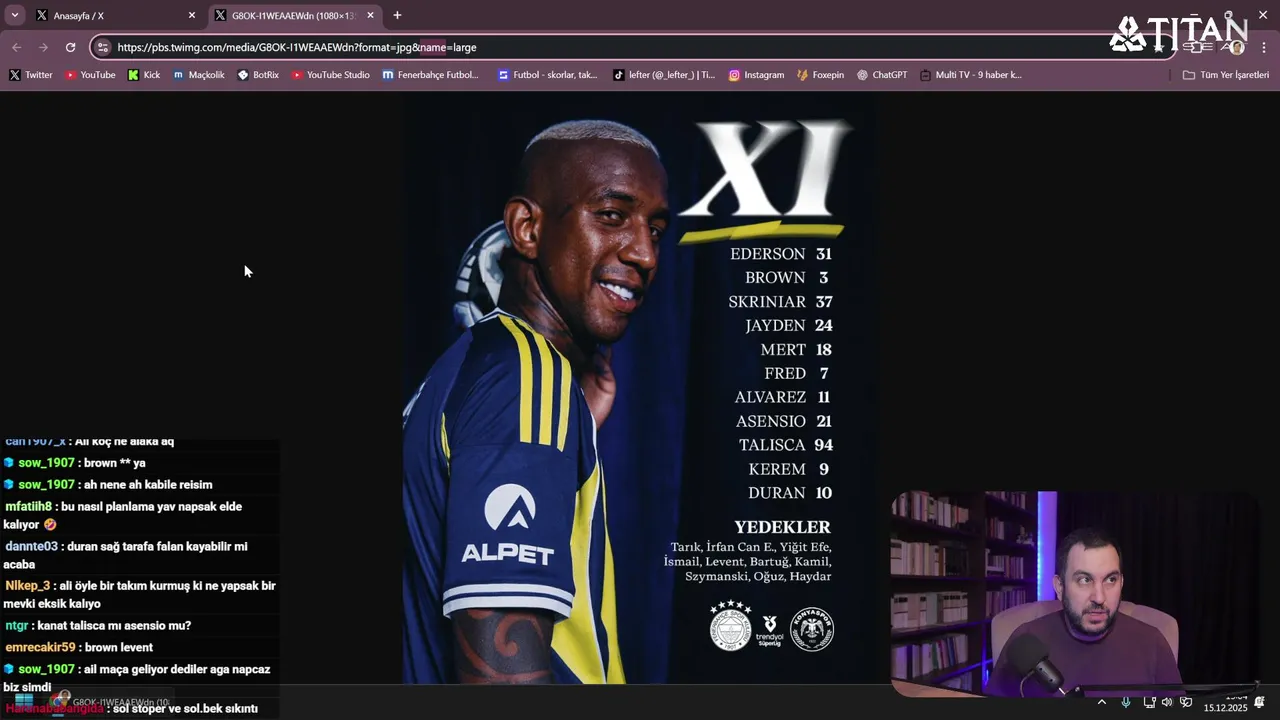Open the network tray icon

click(x=1149, y=702)
